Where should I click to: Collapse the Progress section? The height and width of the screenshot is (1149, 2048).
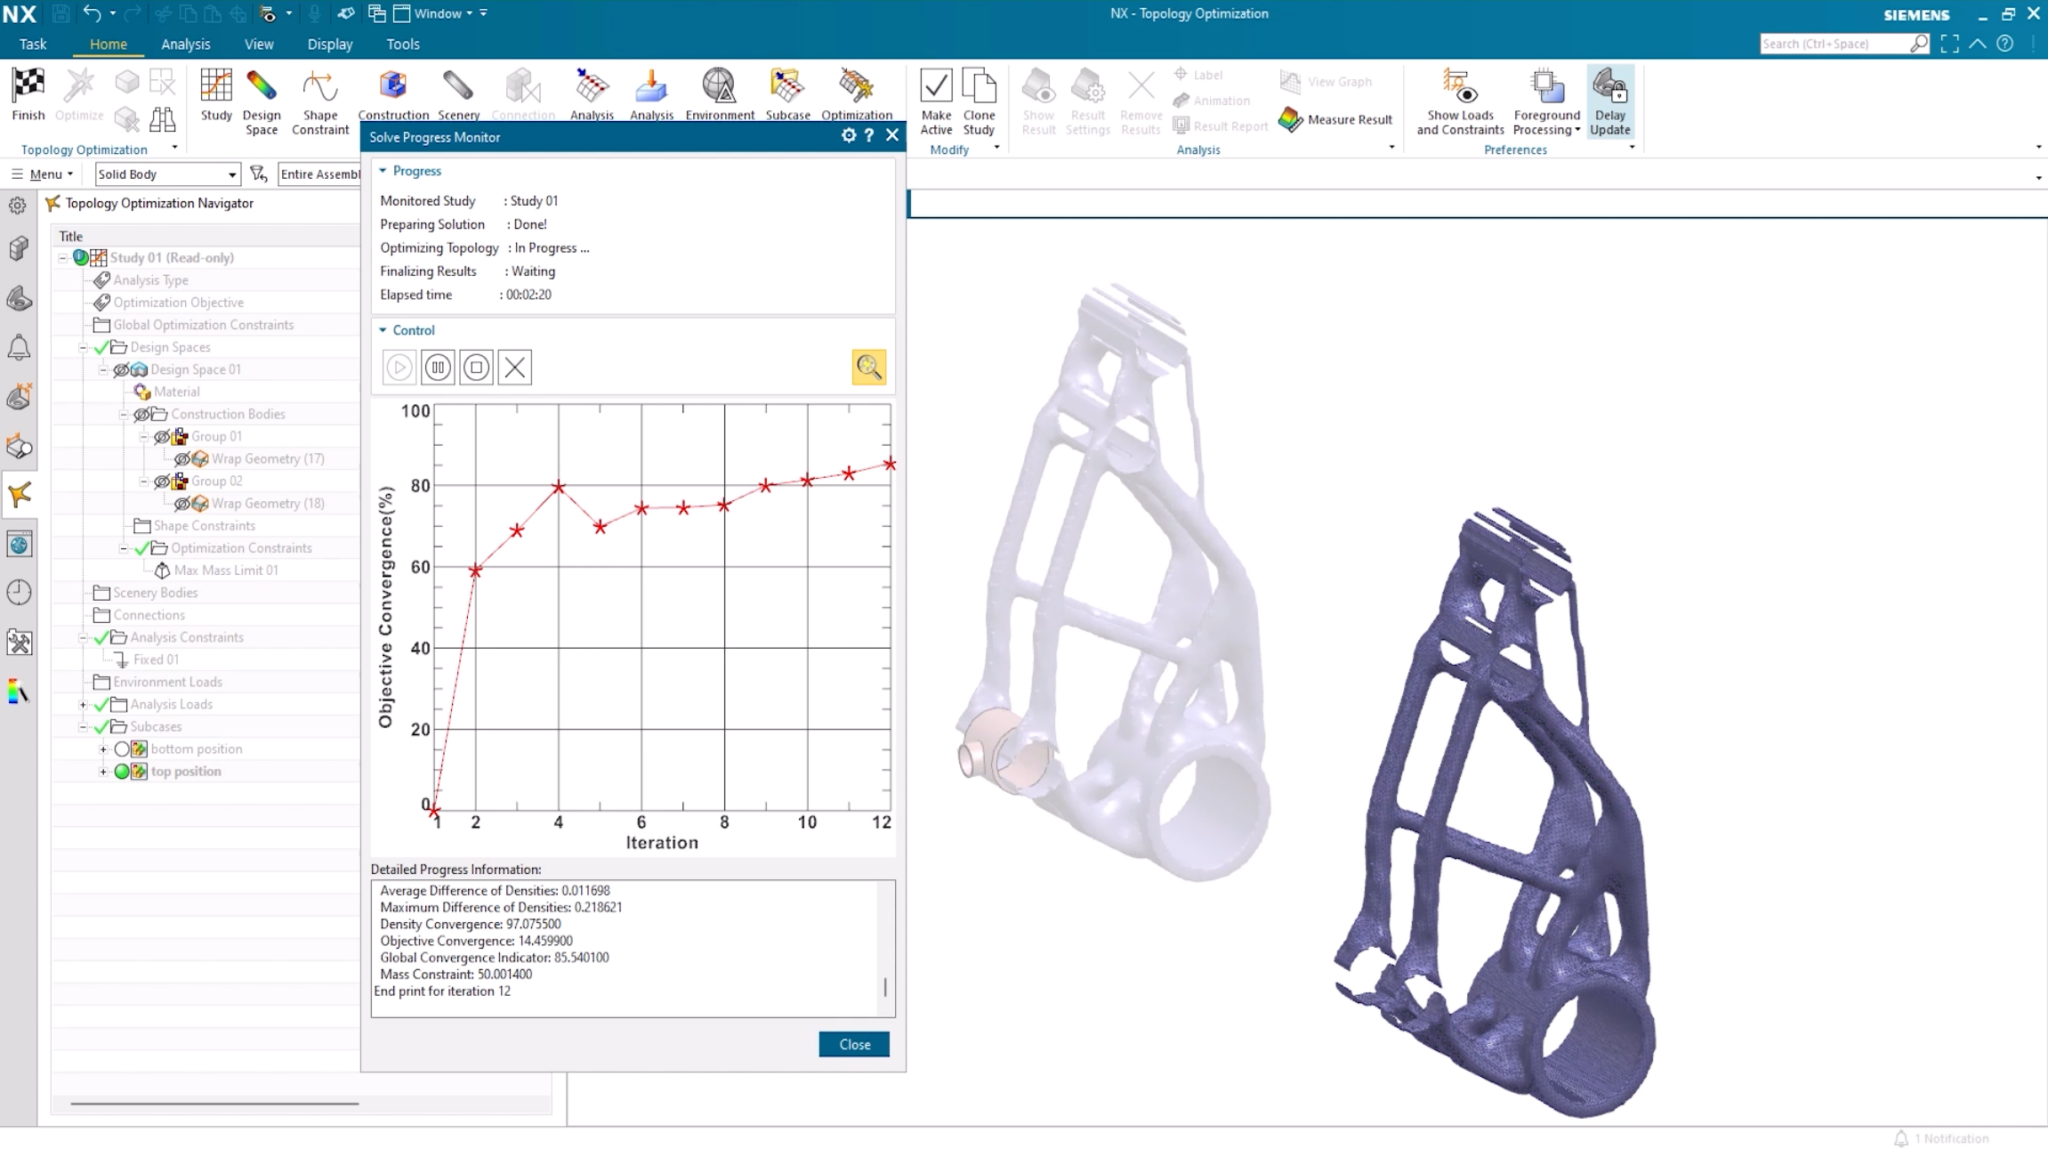pos(383,171)
